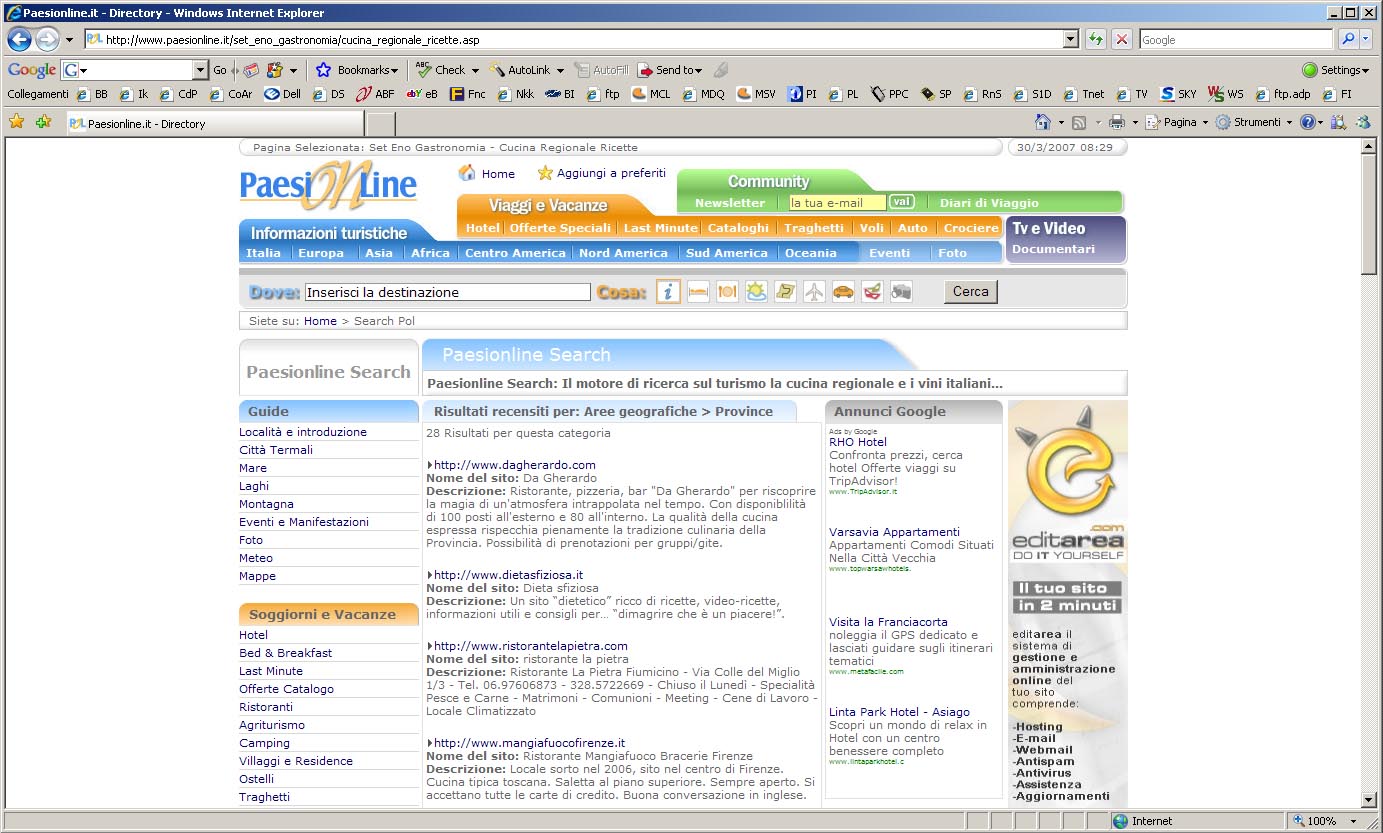Open the www.dietasfiziosa.it result link
1383x833 pixels.
tap(509, 575)
